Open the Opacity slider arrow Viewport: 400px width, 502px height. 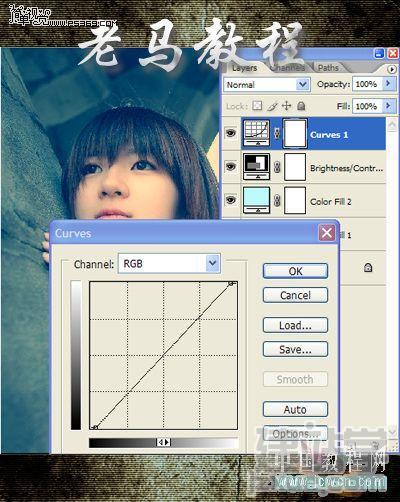coord(388,84)
